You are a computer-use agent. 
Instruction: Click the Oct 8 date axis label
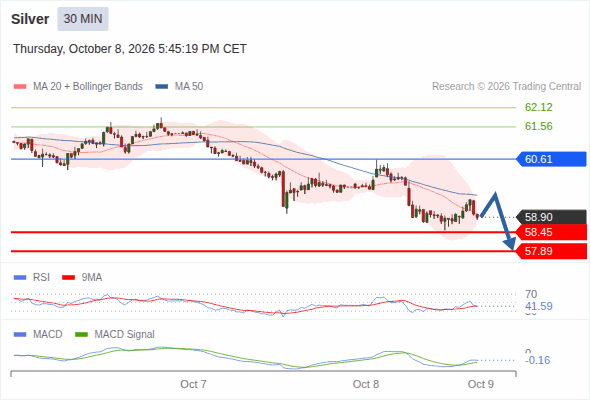(x=366, y=384)
